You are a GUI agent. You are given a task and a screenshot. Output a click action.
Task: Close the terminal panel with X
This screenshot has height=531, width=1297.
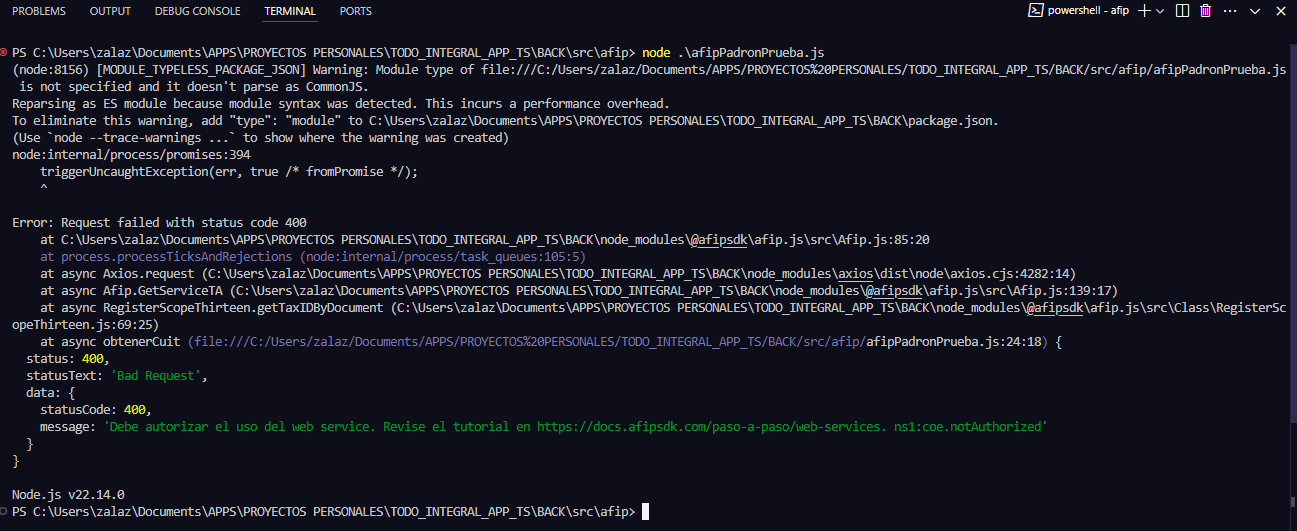(x=1280, y=11)
